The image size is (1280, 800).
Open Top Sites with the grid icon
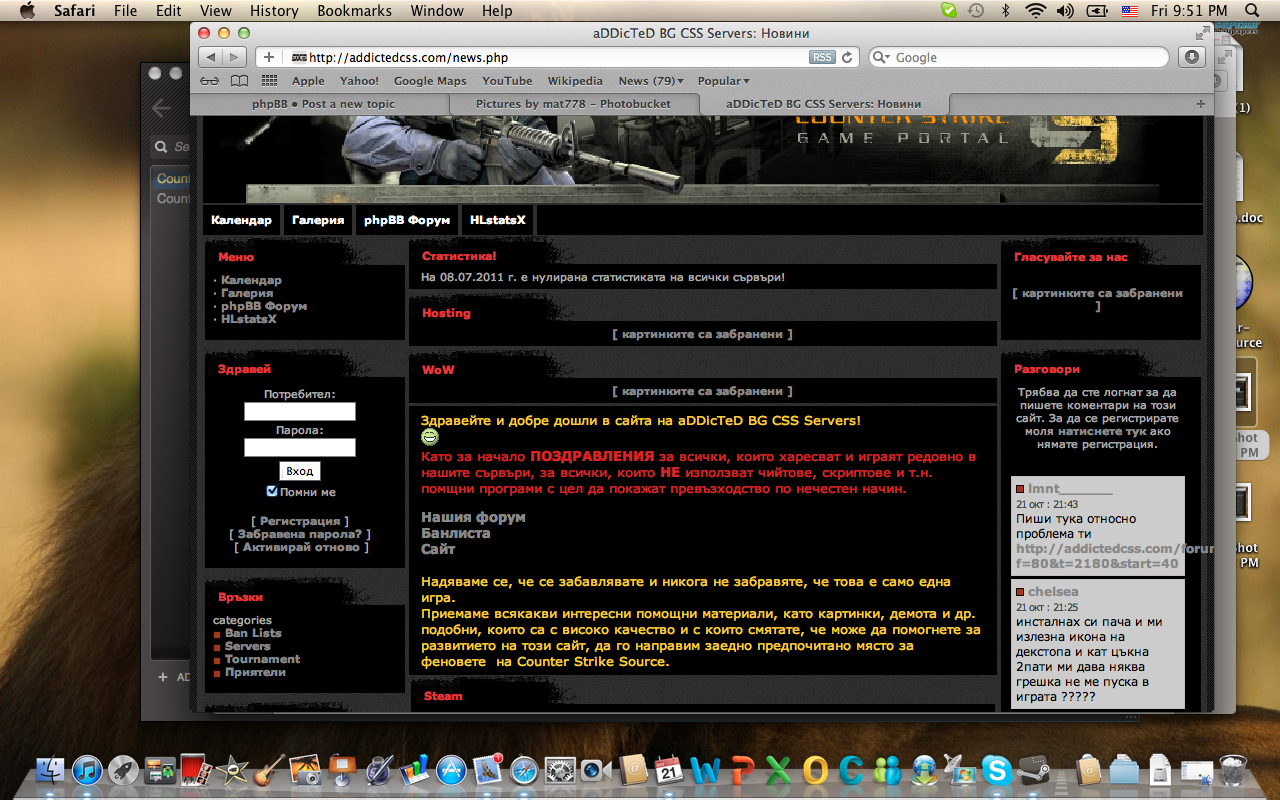[269, 80]
